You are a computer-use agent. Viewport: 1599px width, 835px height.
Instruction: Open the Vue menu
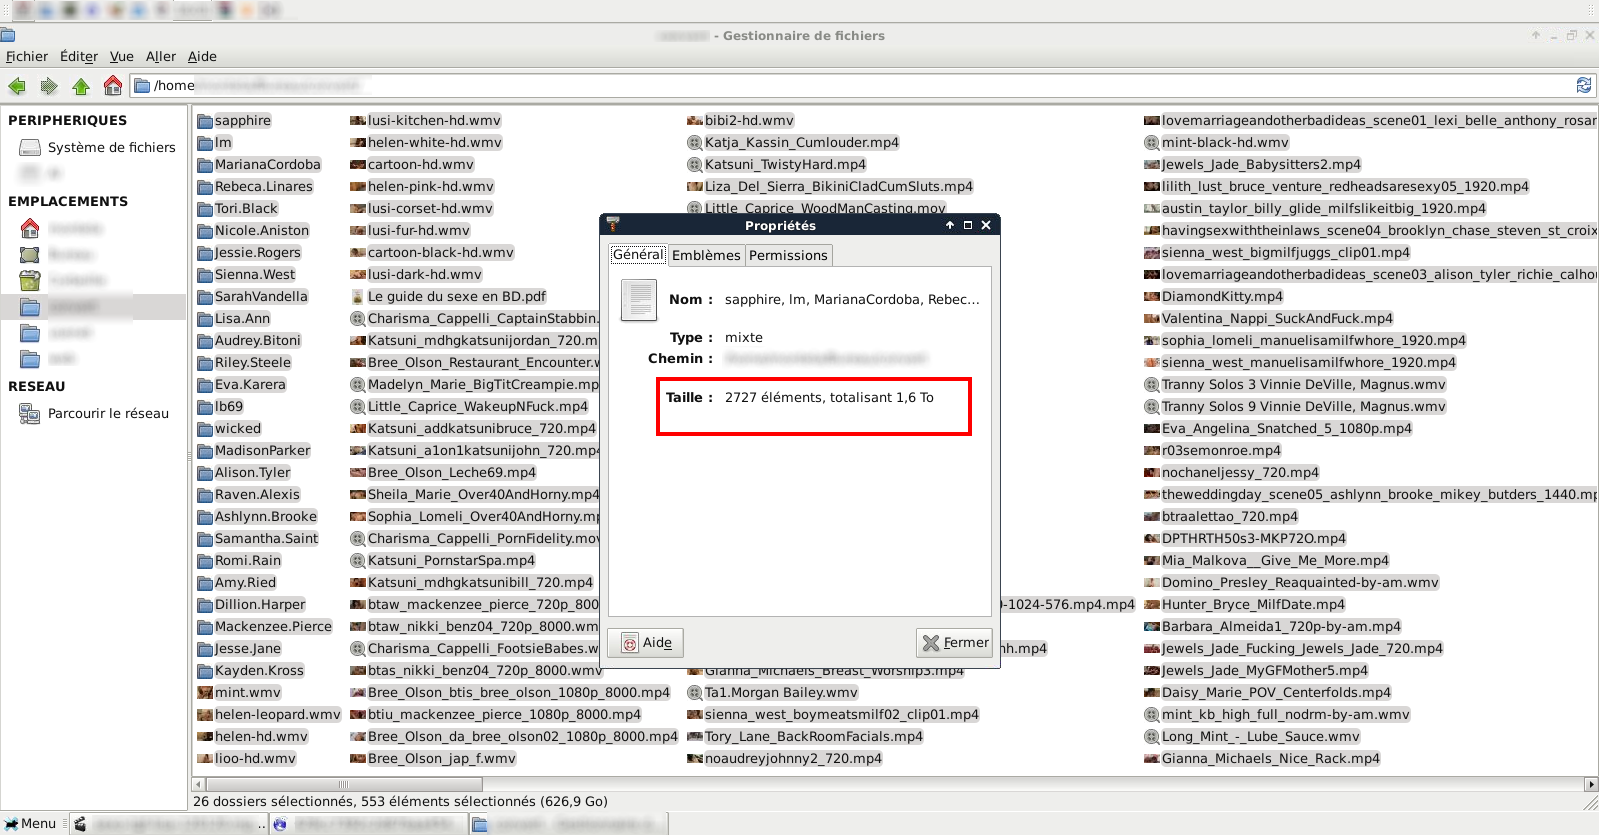tap(122, 57)
